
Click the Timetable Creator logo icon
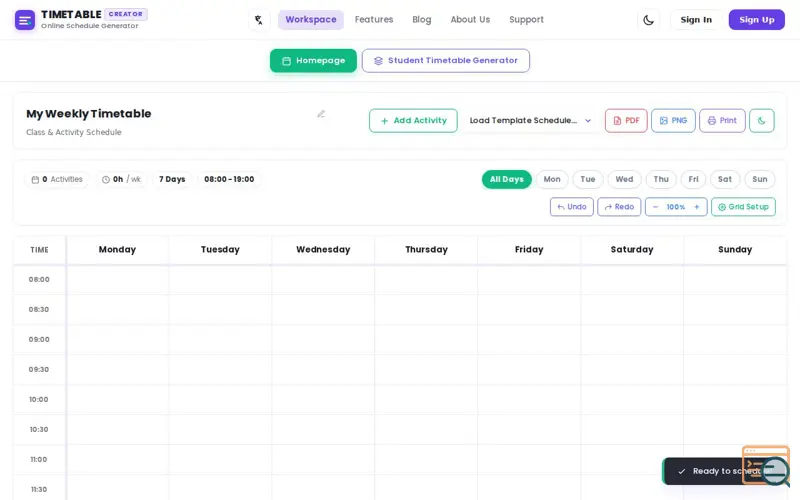[x=24, y=20]
